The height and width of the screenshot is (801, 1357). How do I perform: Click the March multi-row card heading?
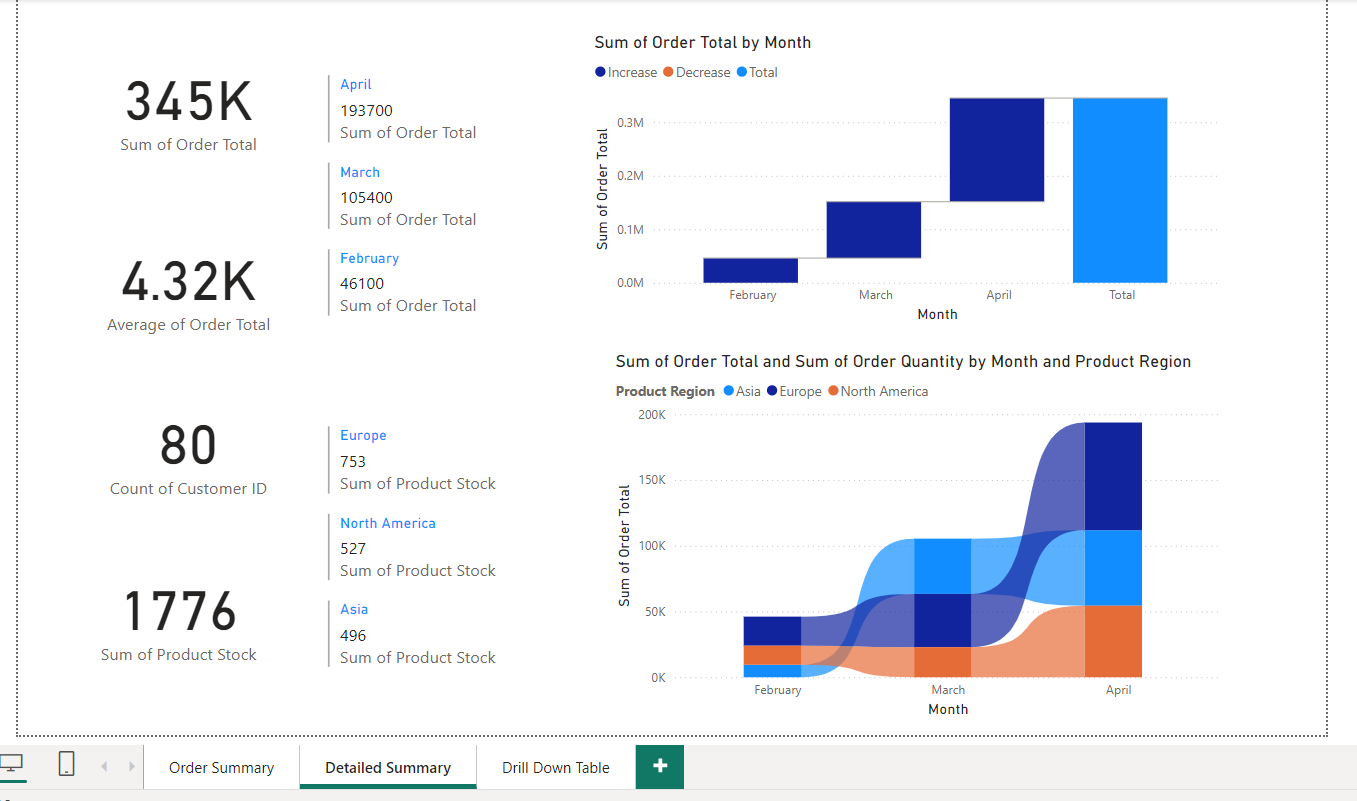(x=360, y=172)
